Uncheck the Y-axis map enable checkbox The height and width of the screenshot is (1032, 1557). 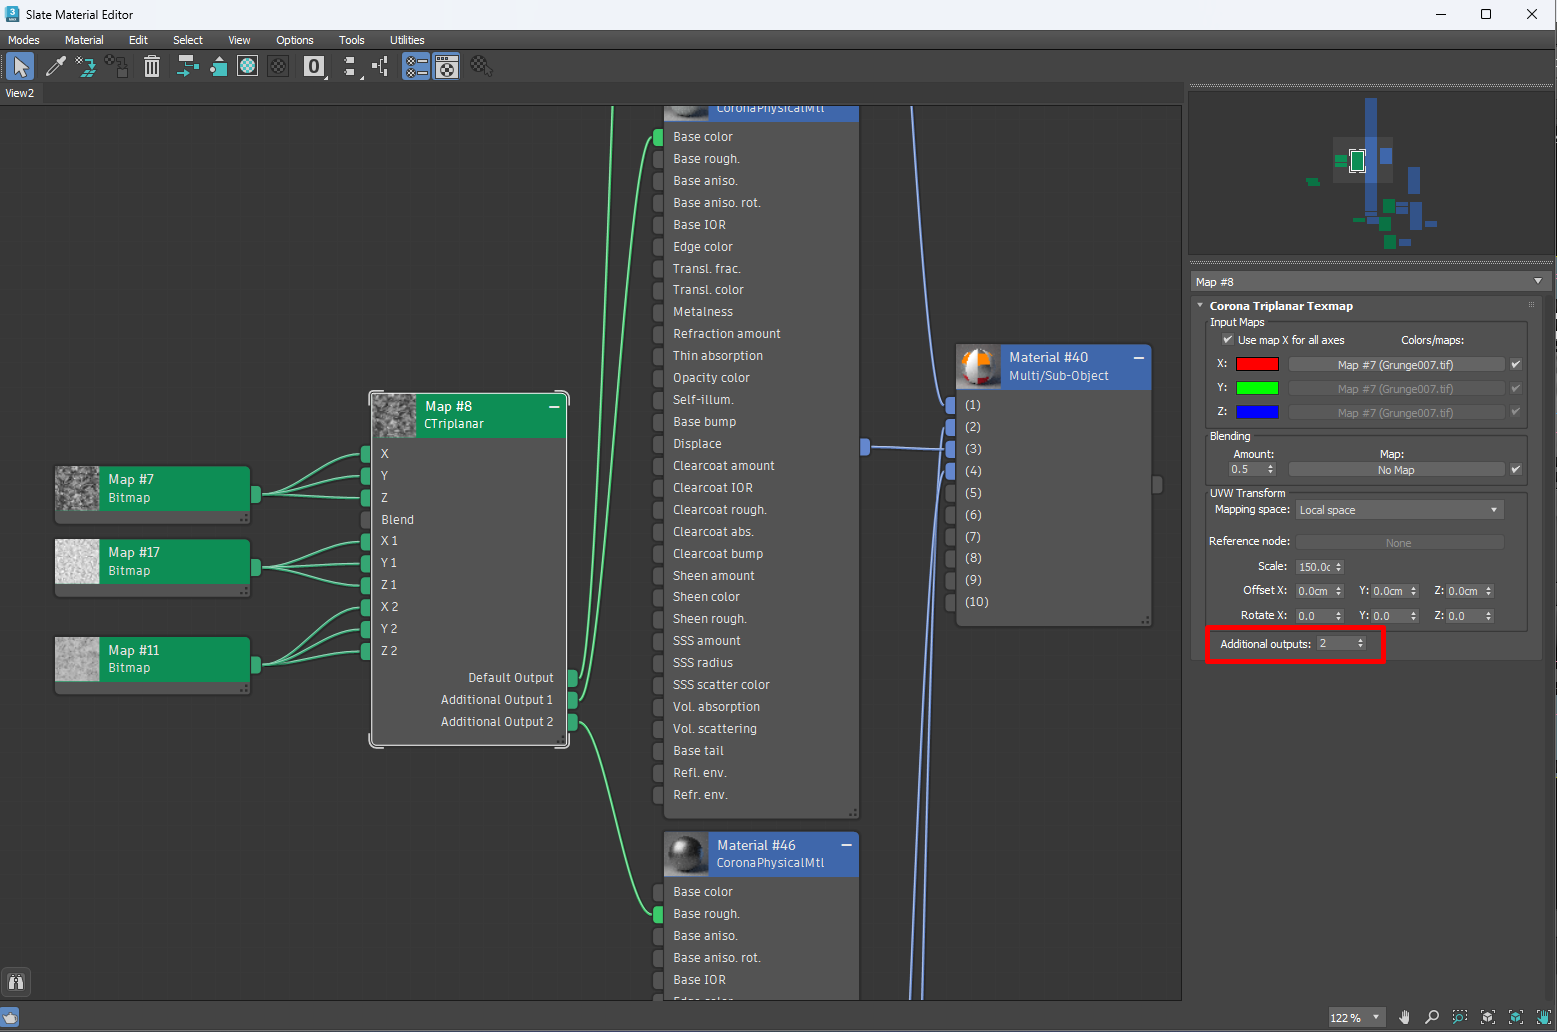pyautogui.click(x=1516, y=388)
